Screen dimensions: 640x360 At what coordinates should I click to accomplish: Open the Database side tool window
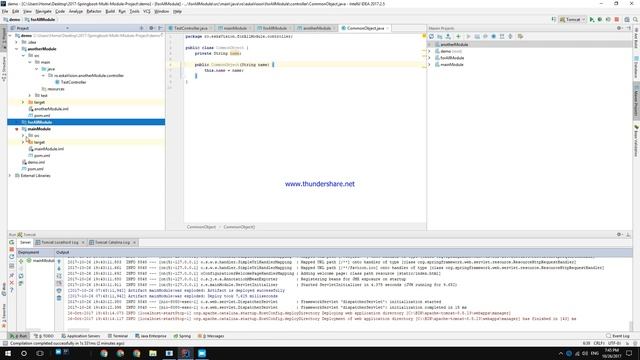coord(636,67)
